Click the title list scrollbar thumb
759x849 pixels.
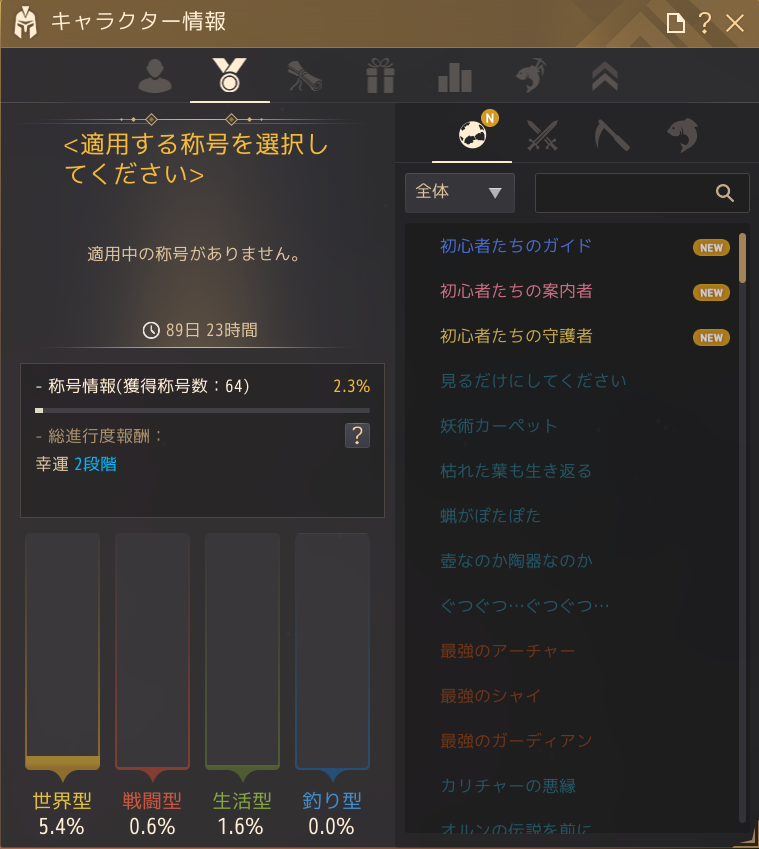coord(743,258)
